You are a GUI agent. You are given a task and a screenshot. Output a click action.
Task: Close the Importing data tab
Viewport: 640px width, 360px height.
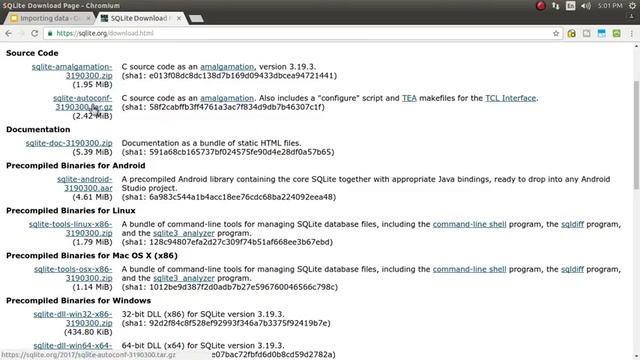pyautogui.click(x=88, y=18)
